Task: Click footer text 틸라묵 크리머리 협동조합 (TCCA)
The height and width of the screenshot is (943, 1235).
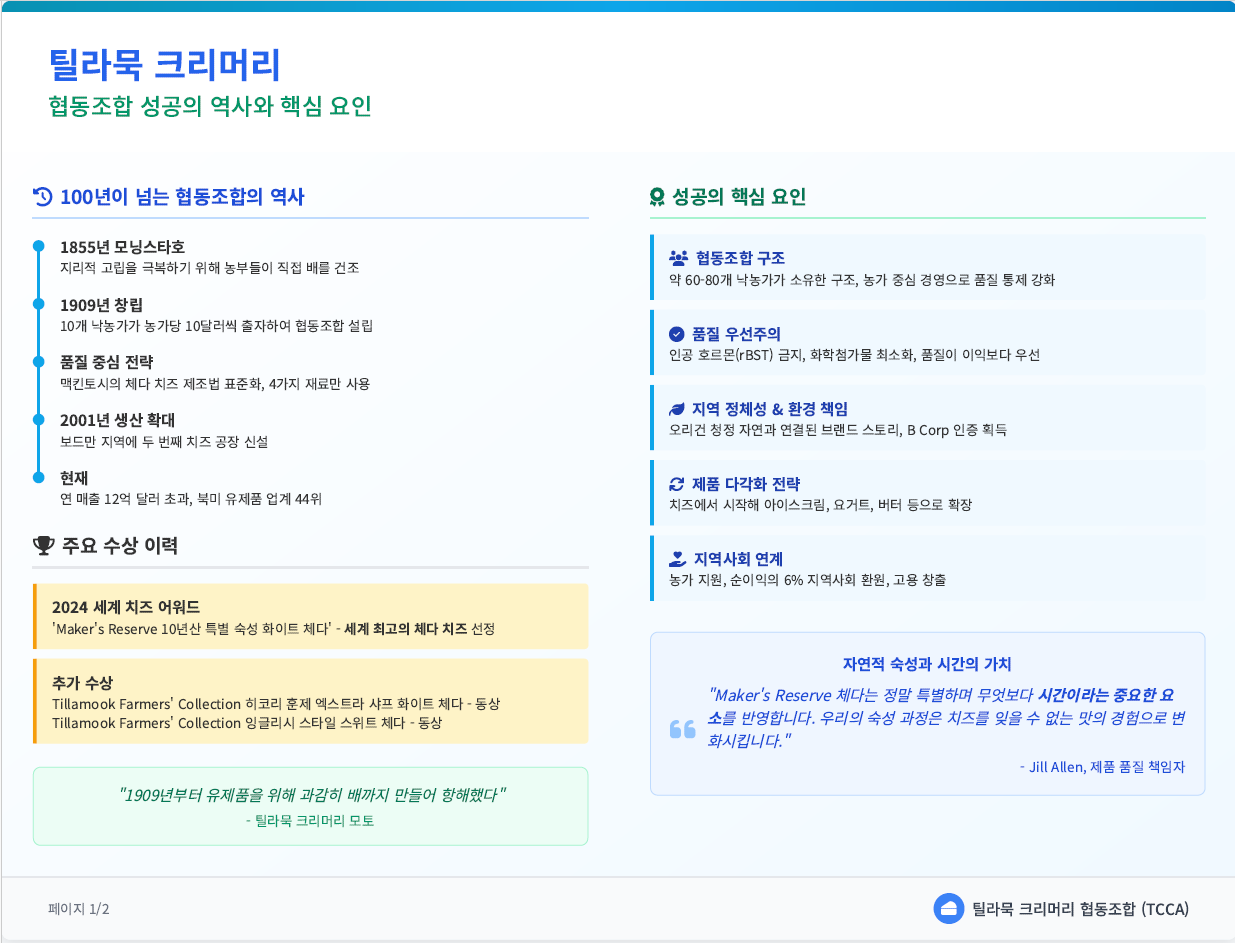Action: pyautogui.click(x=1080, y=909)
